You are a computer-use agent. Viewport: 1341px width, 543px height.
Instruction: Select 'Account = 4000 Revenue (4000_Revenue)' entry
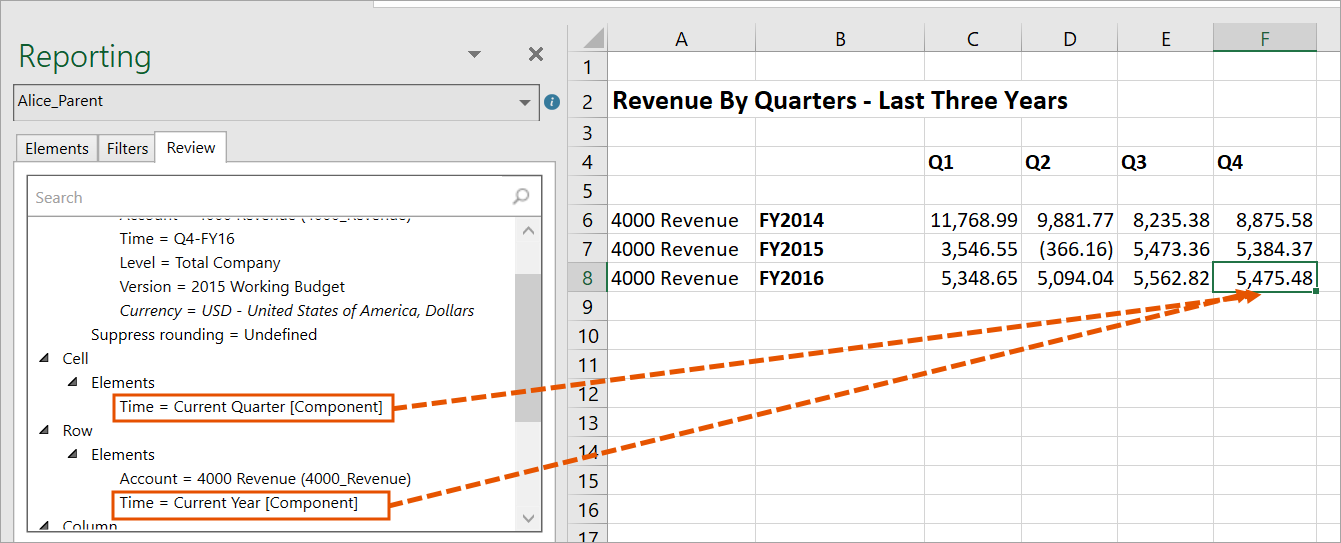pos(265,479)
